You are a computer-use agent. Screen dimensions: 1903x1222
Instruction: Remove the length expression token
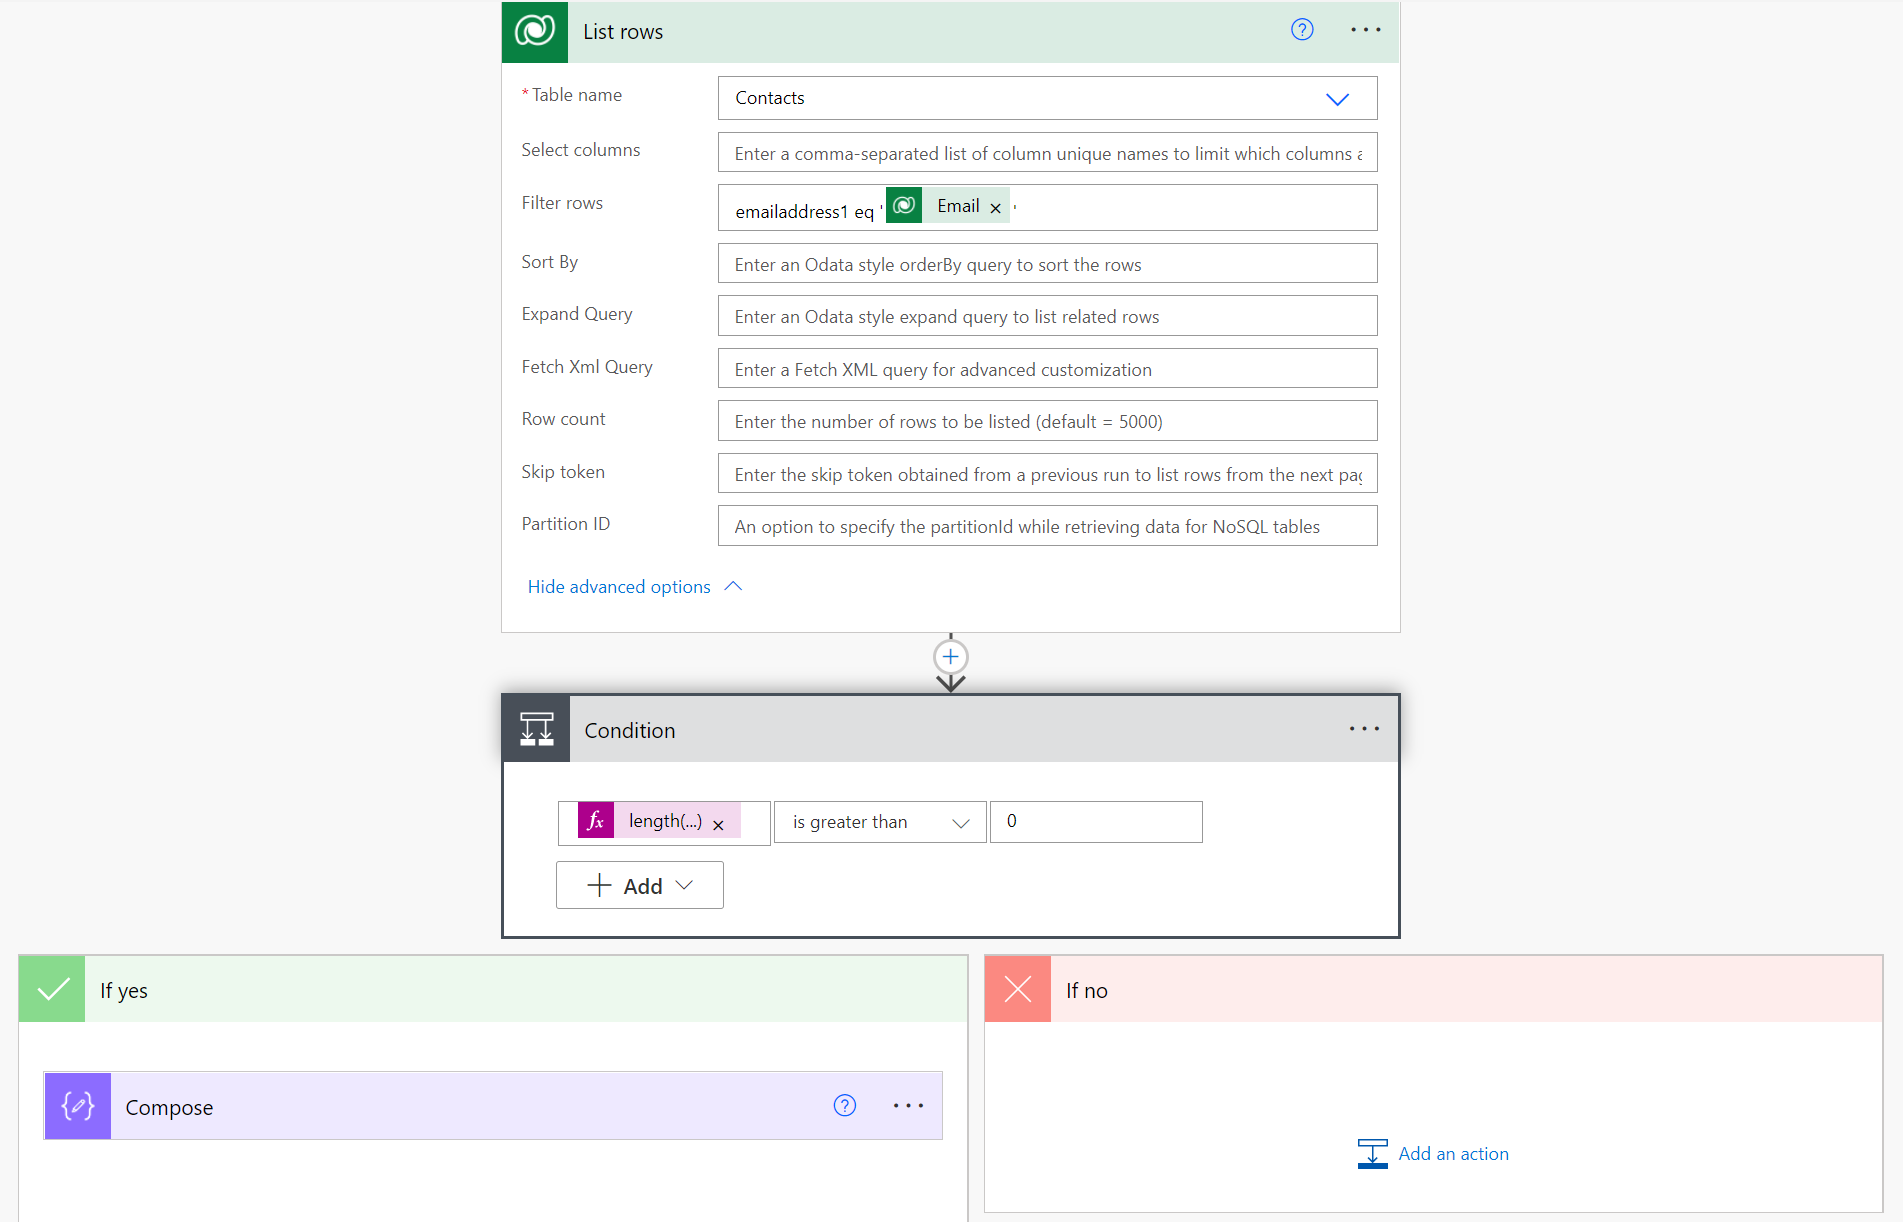(718, 825)
